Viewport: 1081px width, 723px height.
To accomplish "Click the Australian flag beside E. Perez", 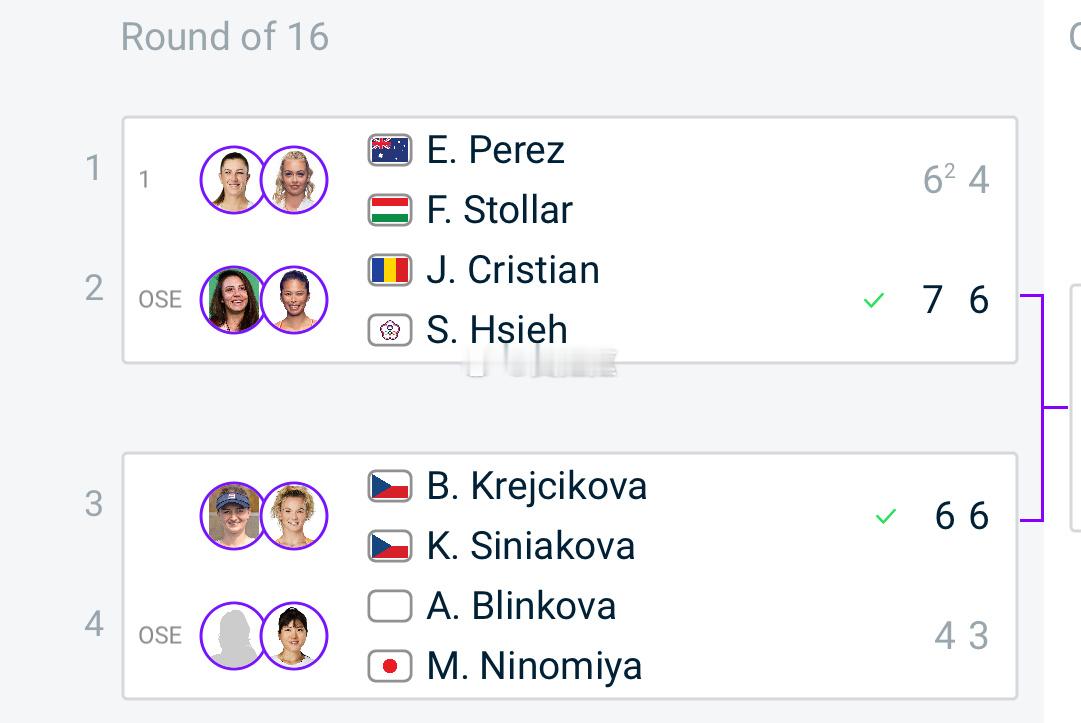I will click(x=390, y=150).
